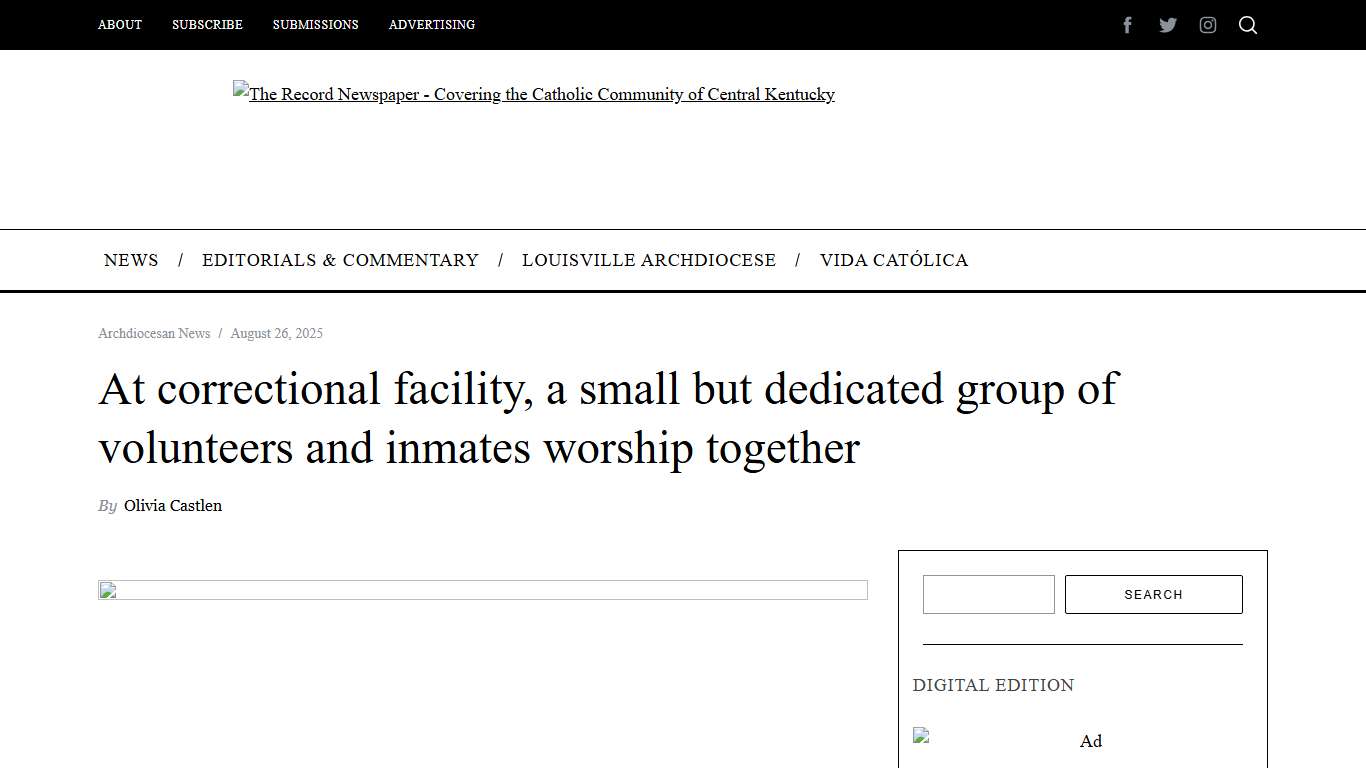Screen dimensions: 1366x768
Task: Open the SUBMISSIONS page
Action: click(315, 25)
